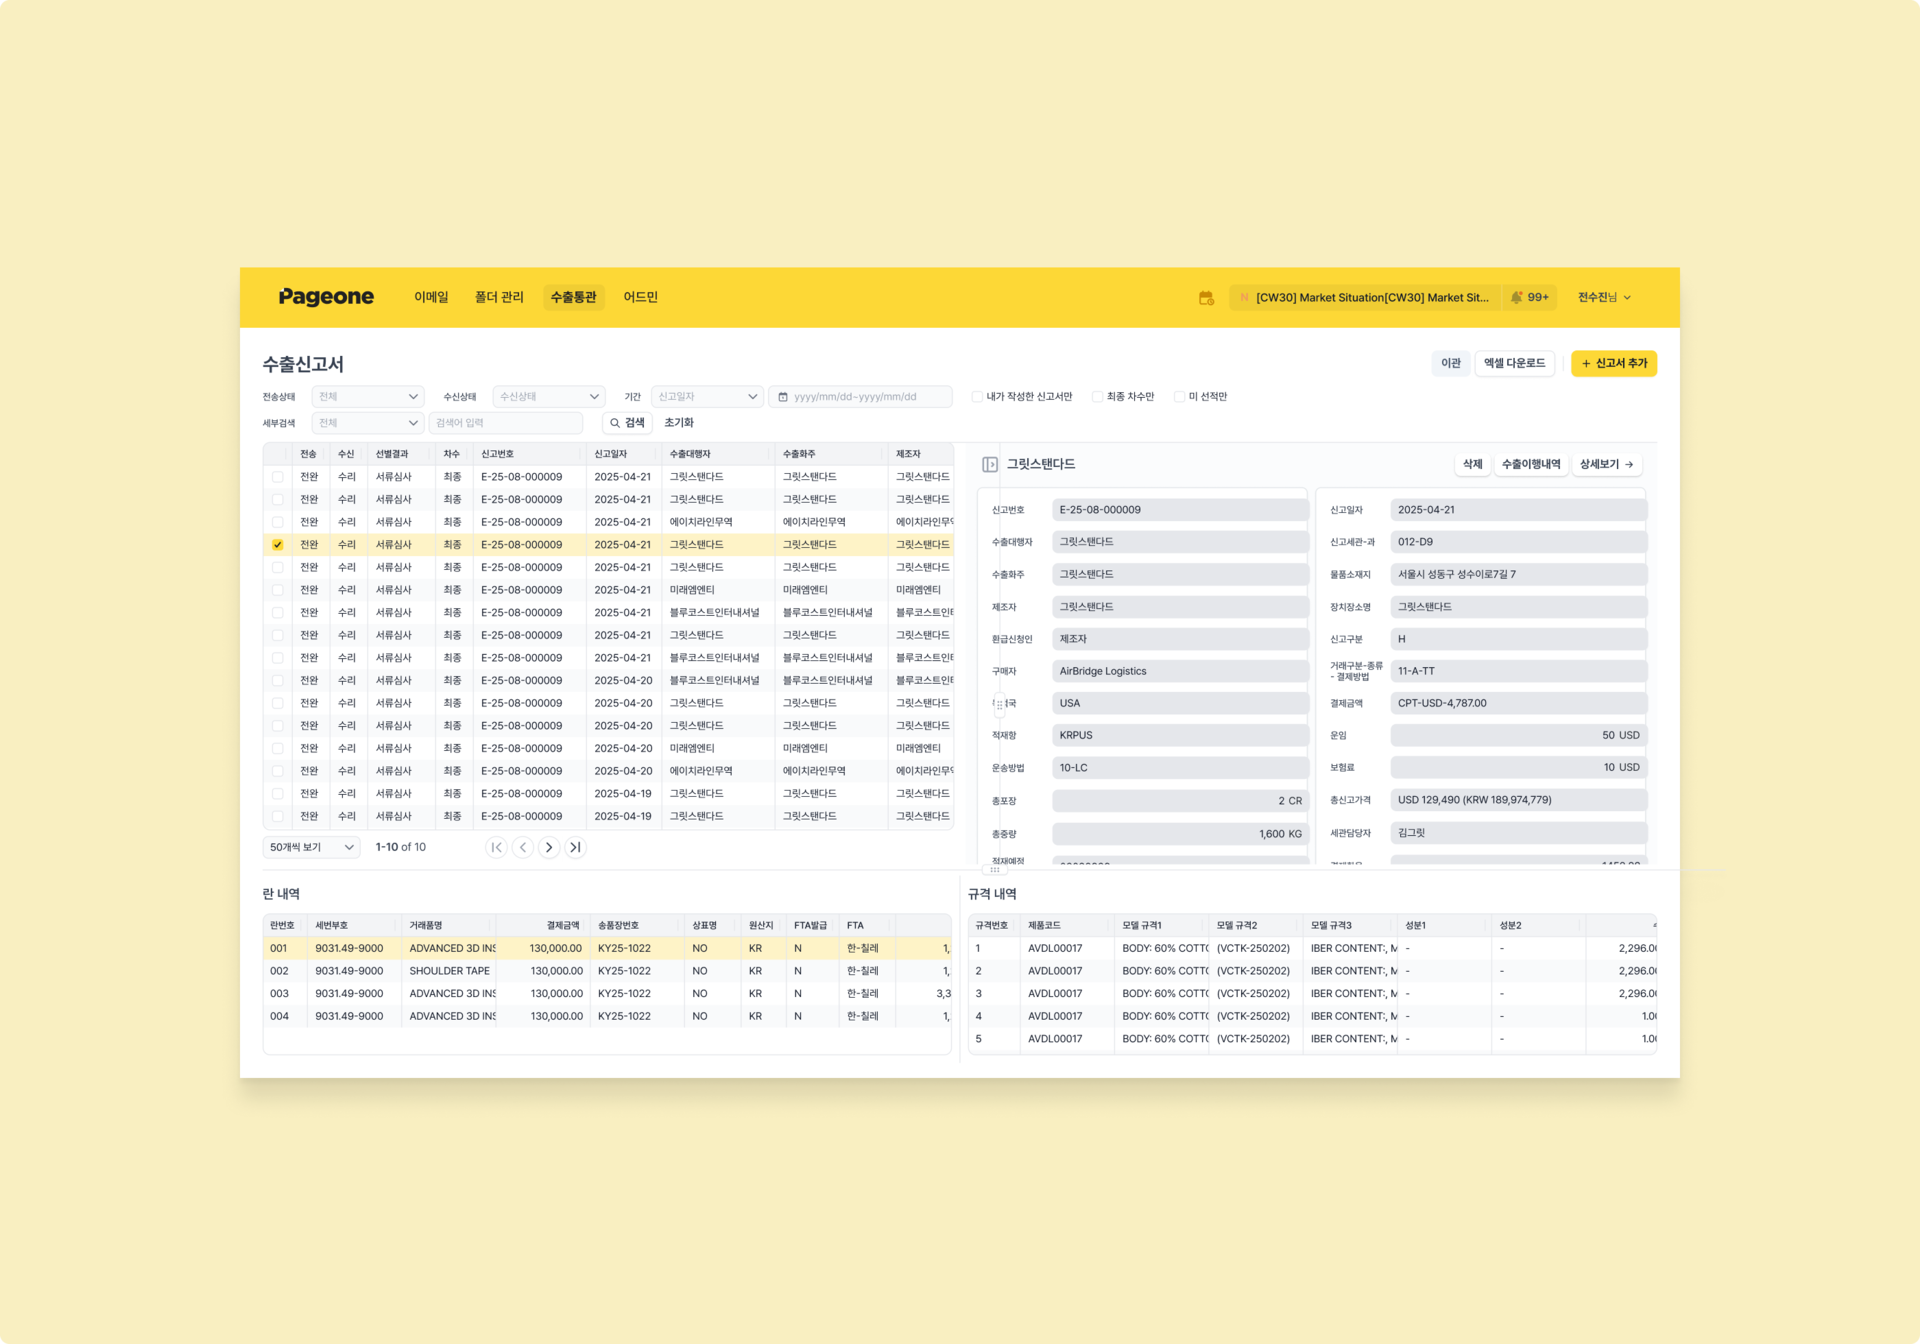Enable the 내가 작성한 신고서만 checkbox
Viewport: 1920px width, 1344px height.
click(x=977, y=397)
